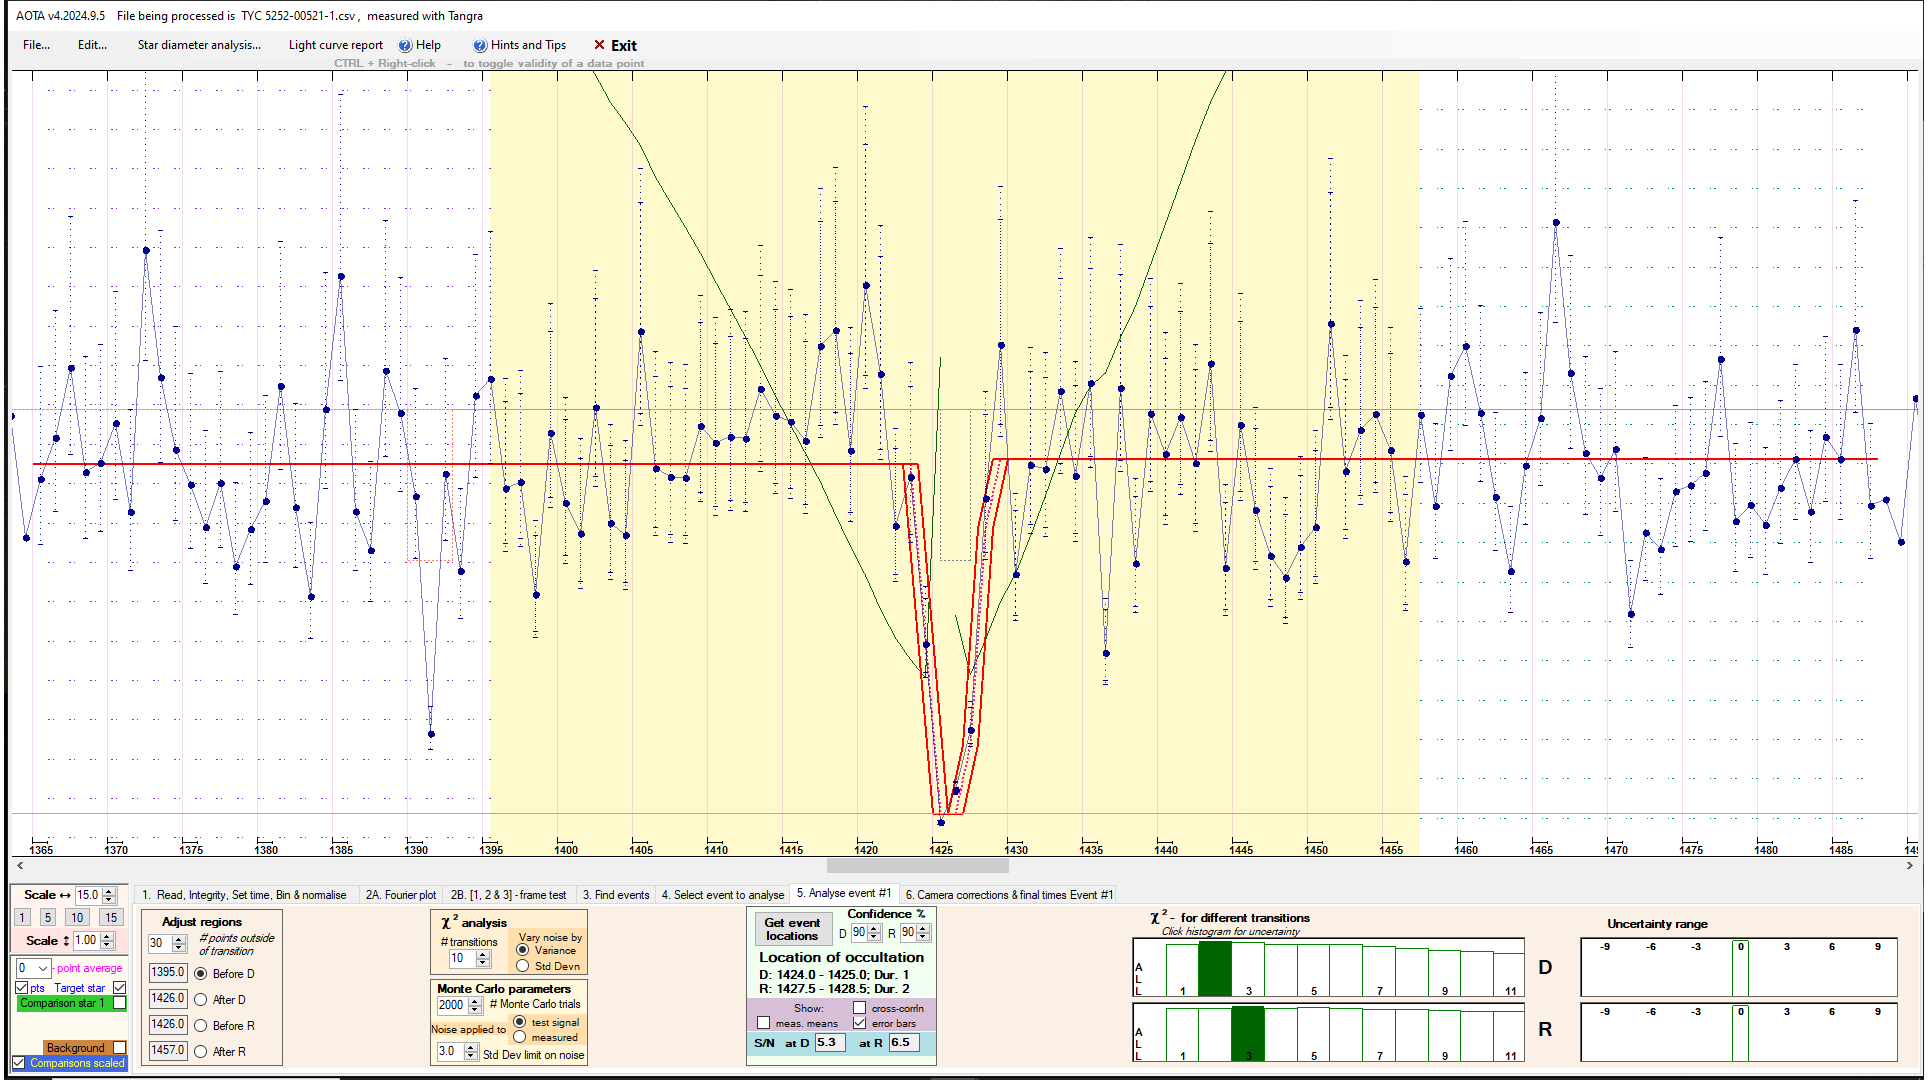
Task: Open the Edit menu
Action: pos(92,45)
